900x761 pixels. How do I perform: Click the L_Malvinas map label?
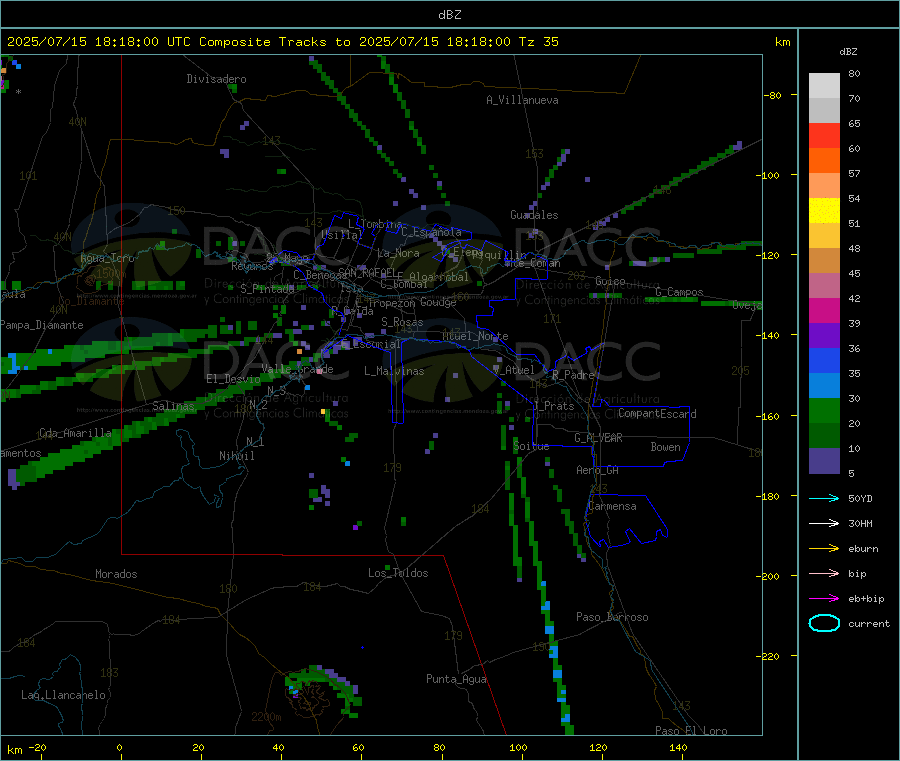pyautogui.click(x=394, y=371)
